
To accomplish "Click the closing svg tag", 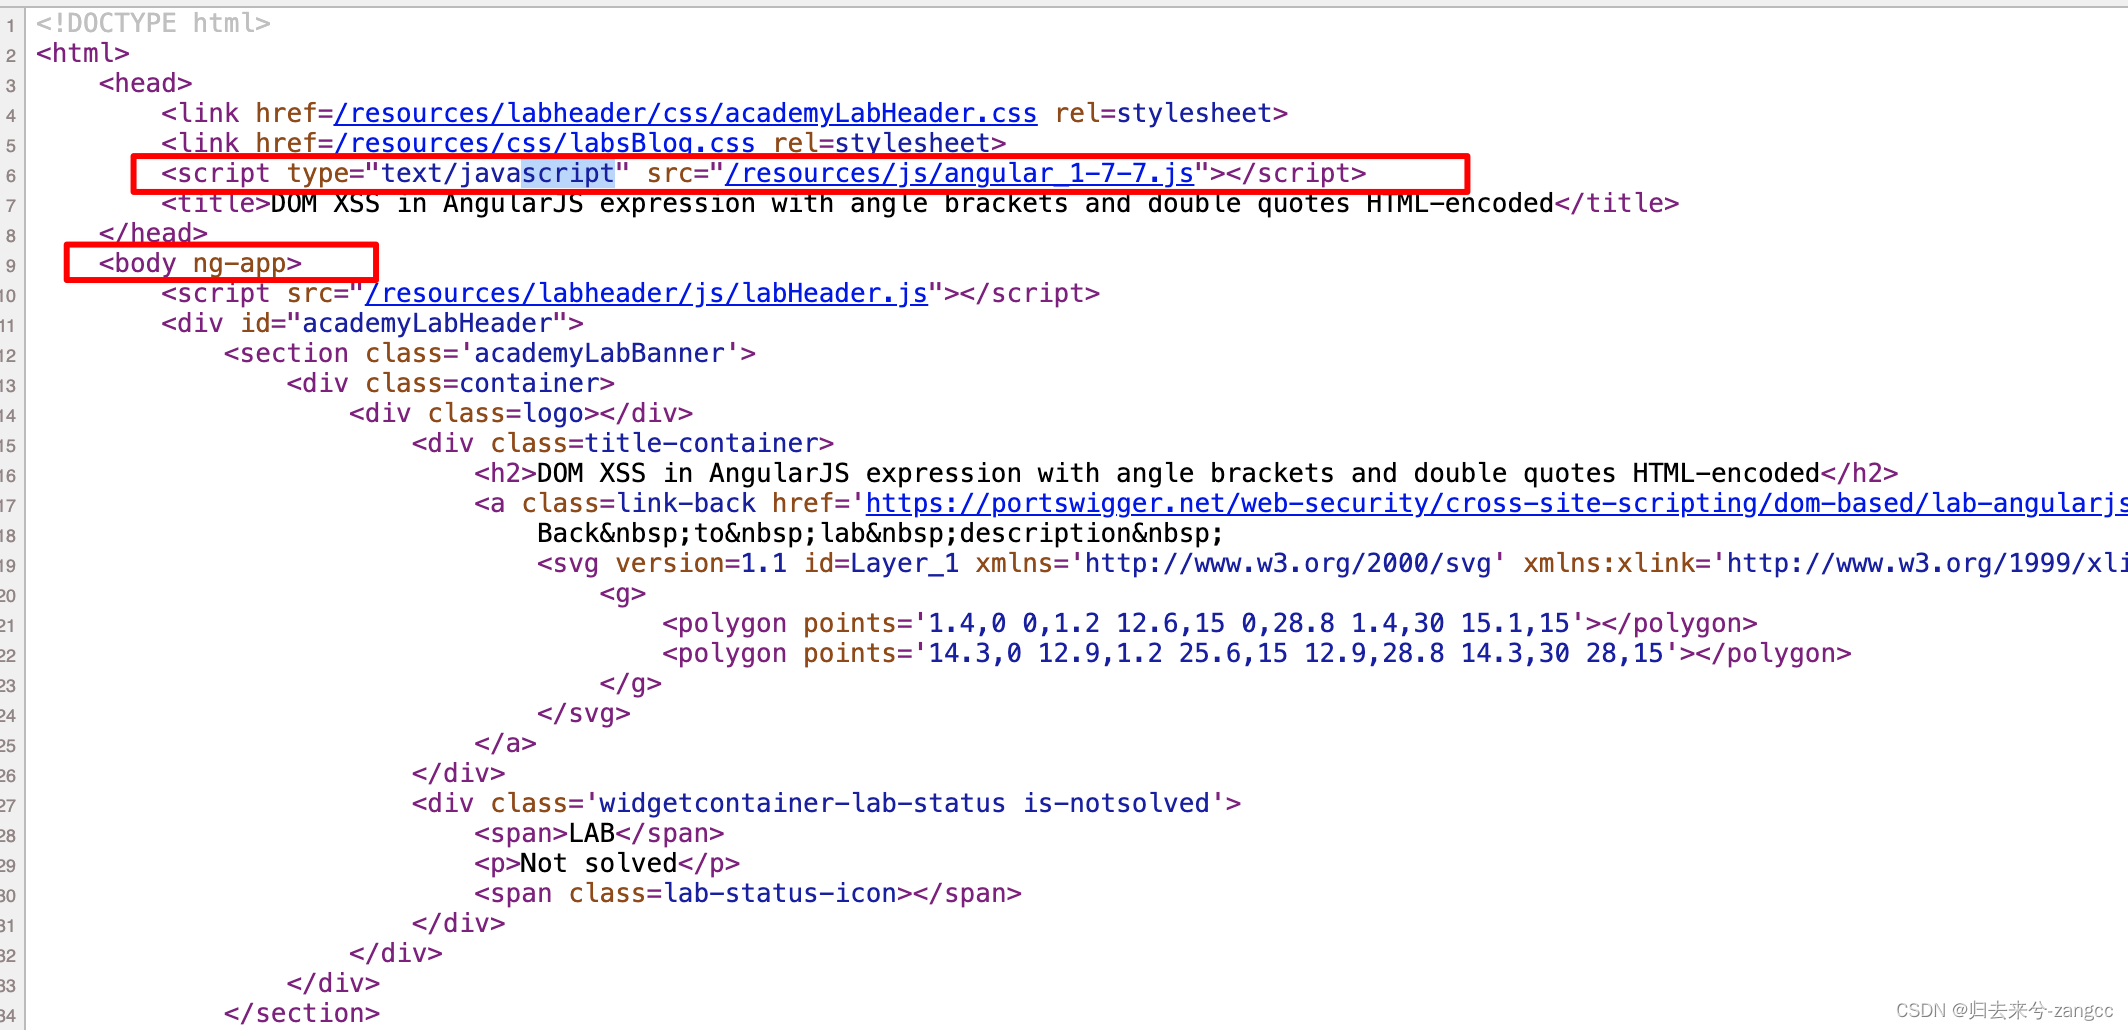I will [x=584, y=713].
